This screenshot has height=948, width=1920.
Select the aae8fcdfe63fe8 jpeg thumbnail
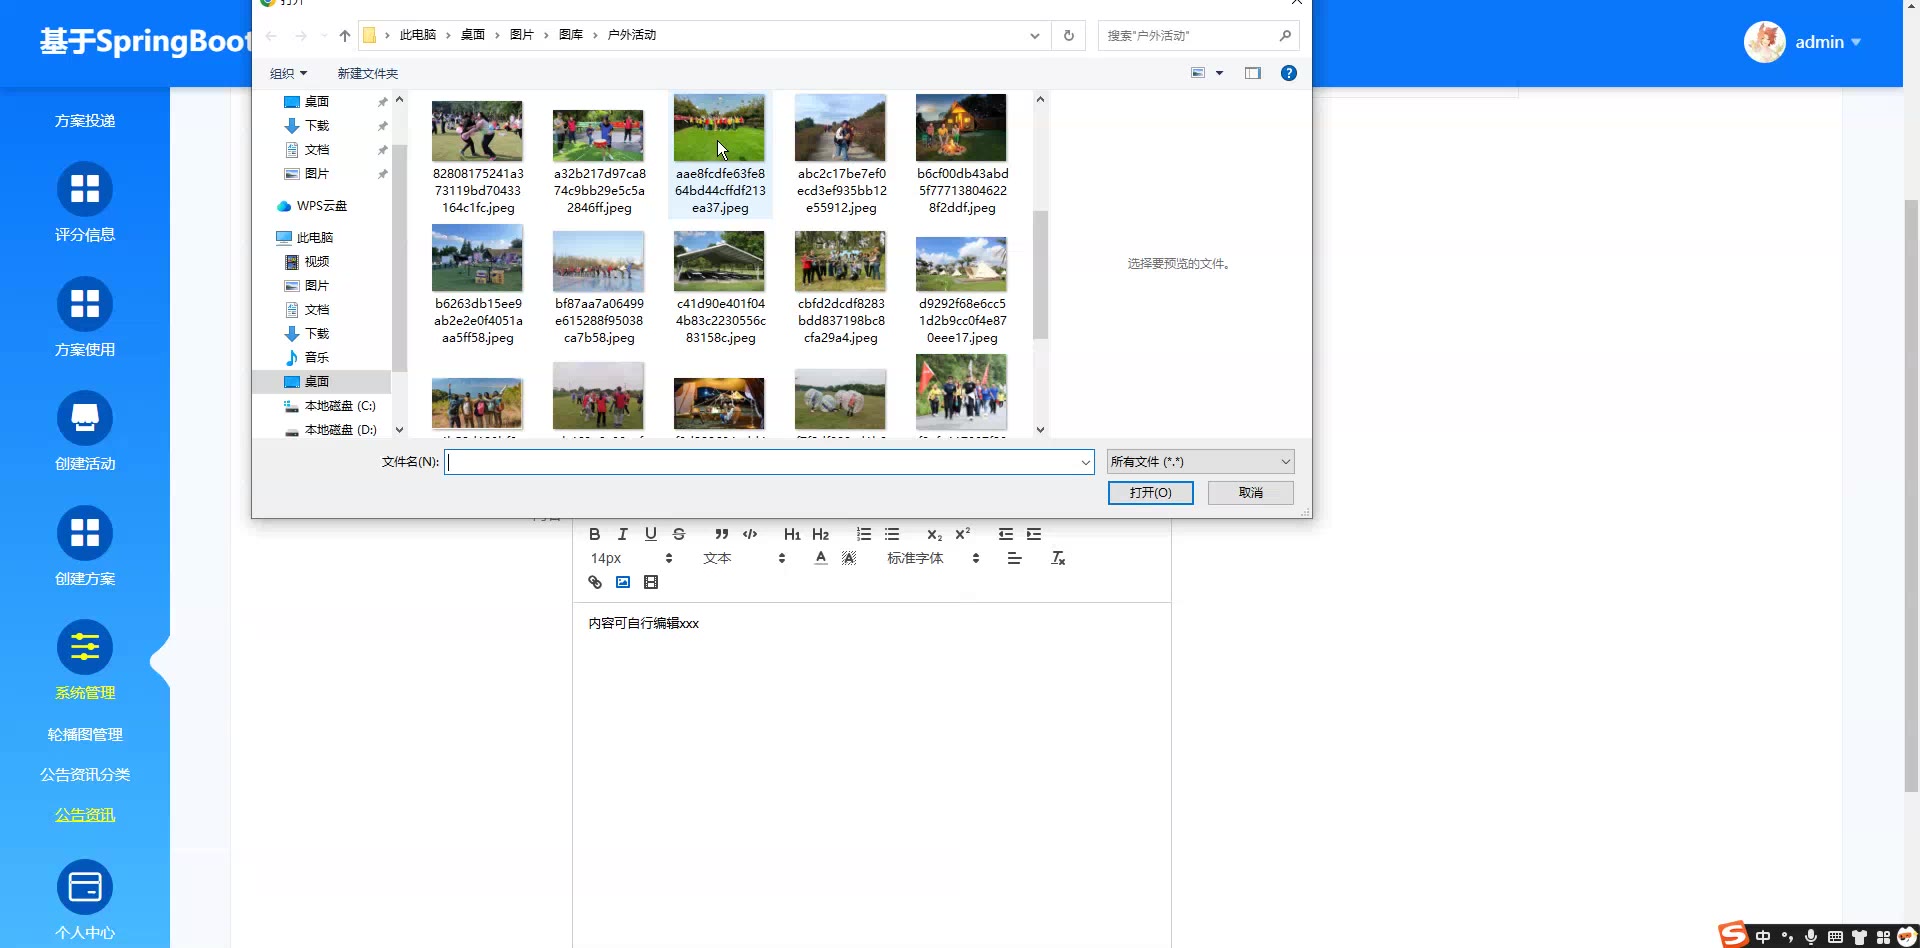point(719,130)
